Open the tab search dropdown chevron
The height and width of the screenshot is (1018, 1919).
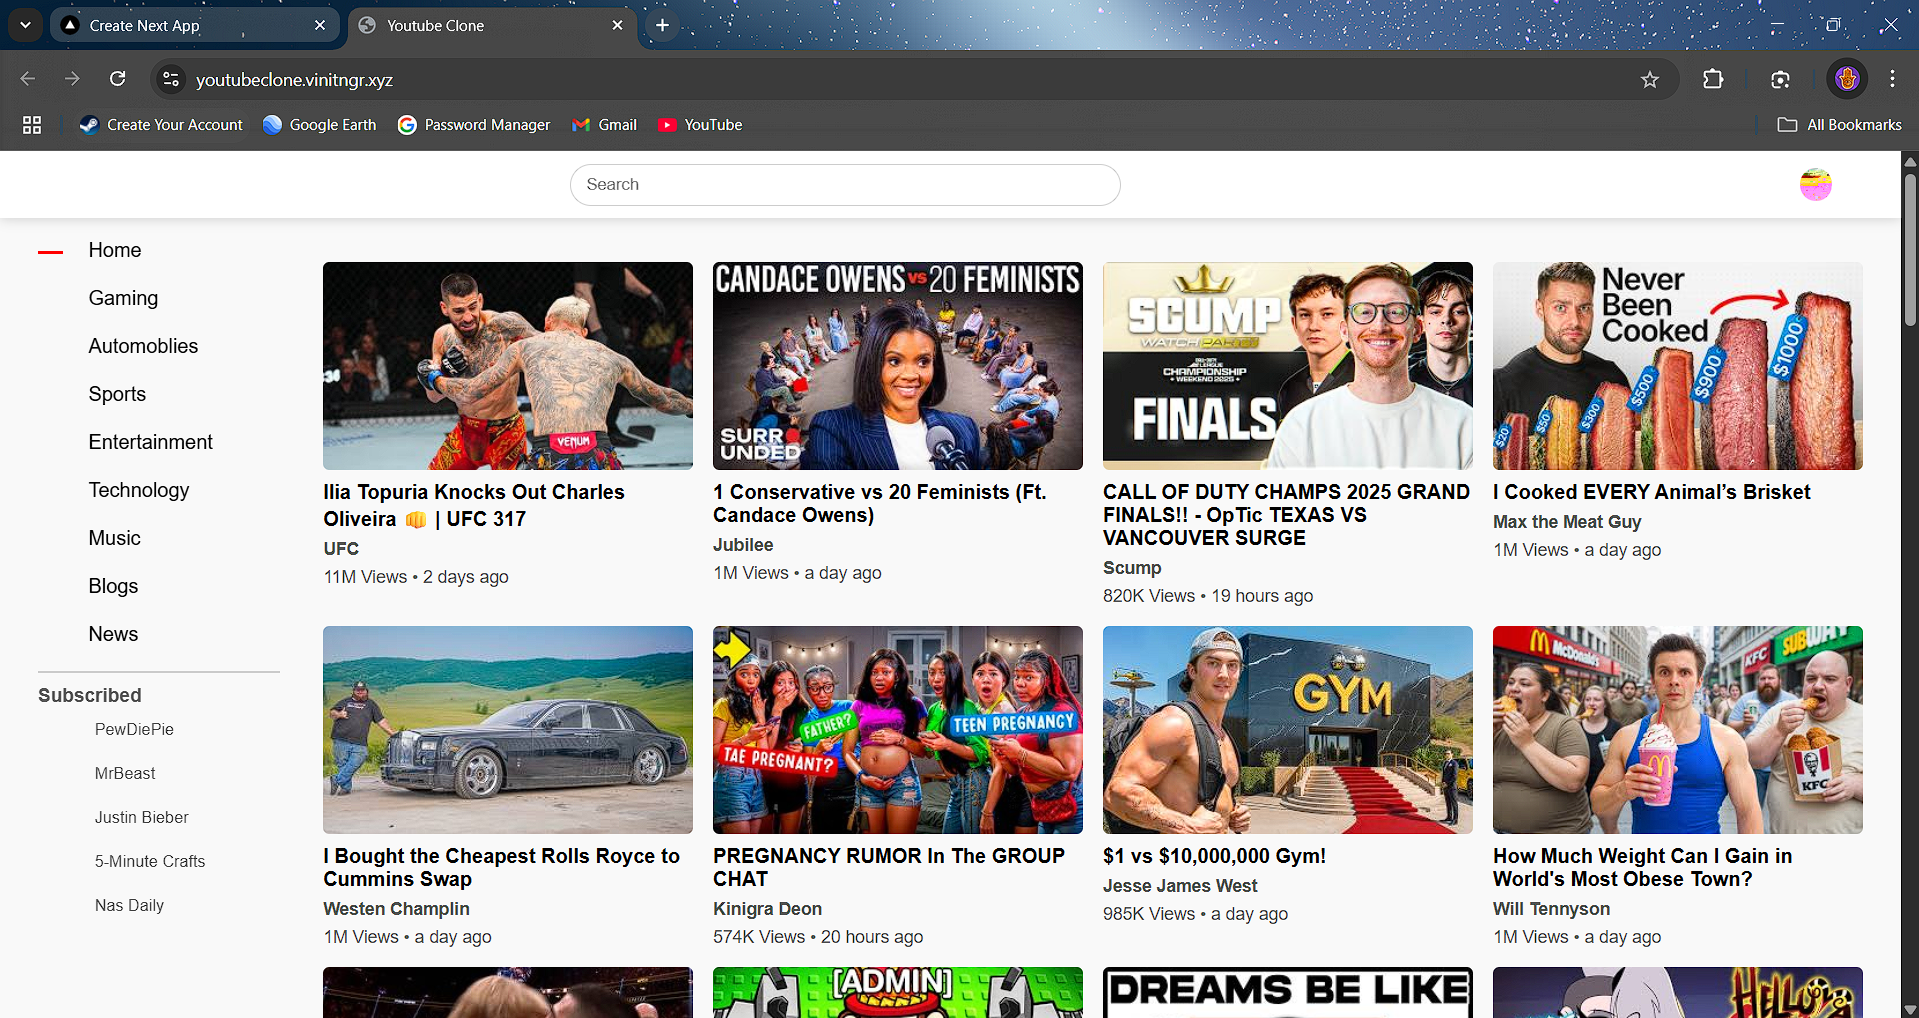[x=25, y=25]
